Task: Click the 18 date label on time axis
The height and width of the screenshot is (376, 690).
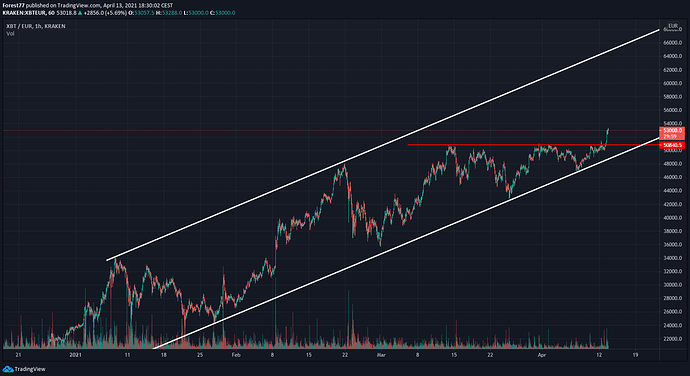Action: 164,355
